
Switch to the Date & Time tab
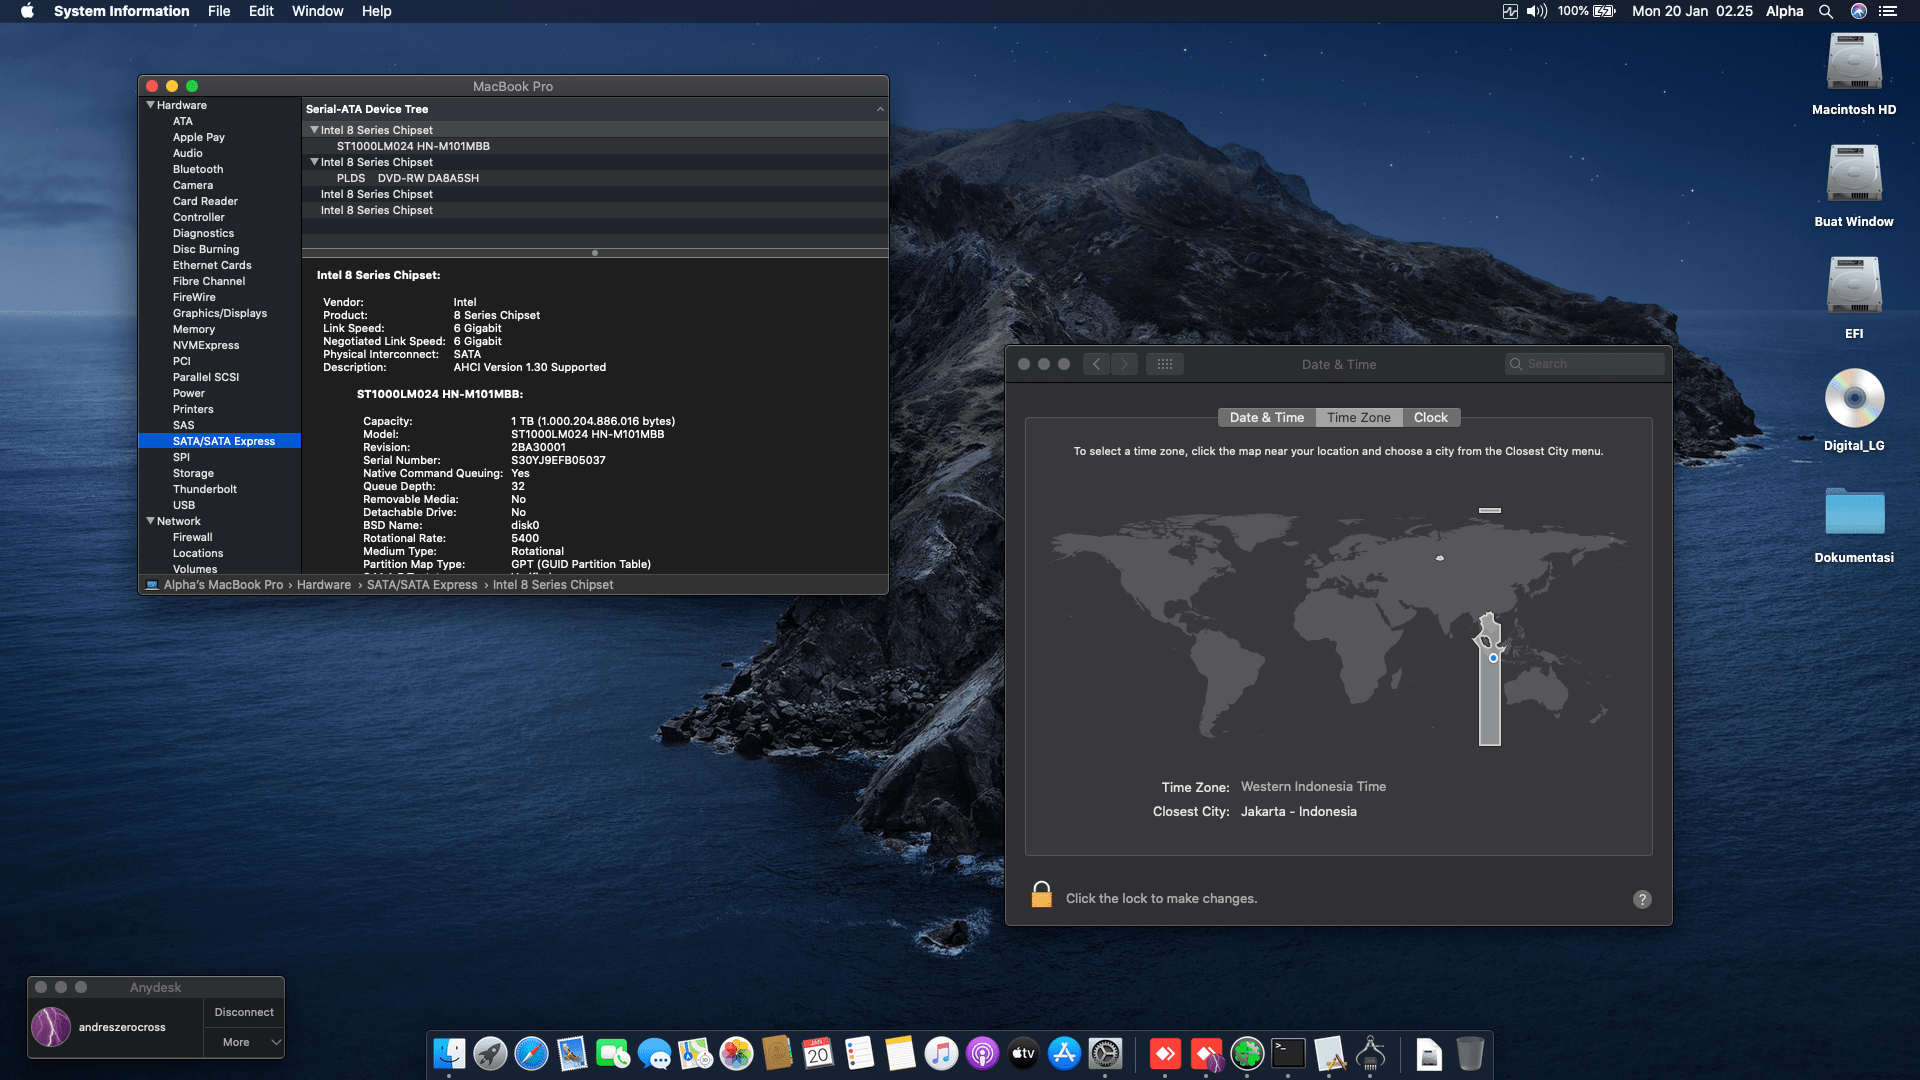pos(1266,418)
